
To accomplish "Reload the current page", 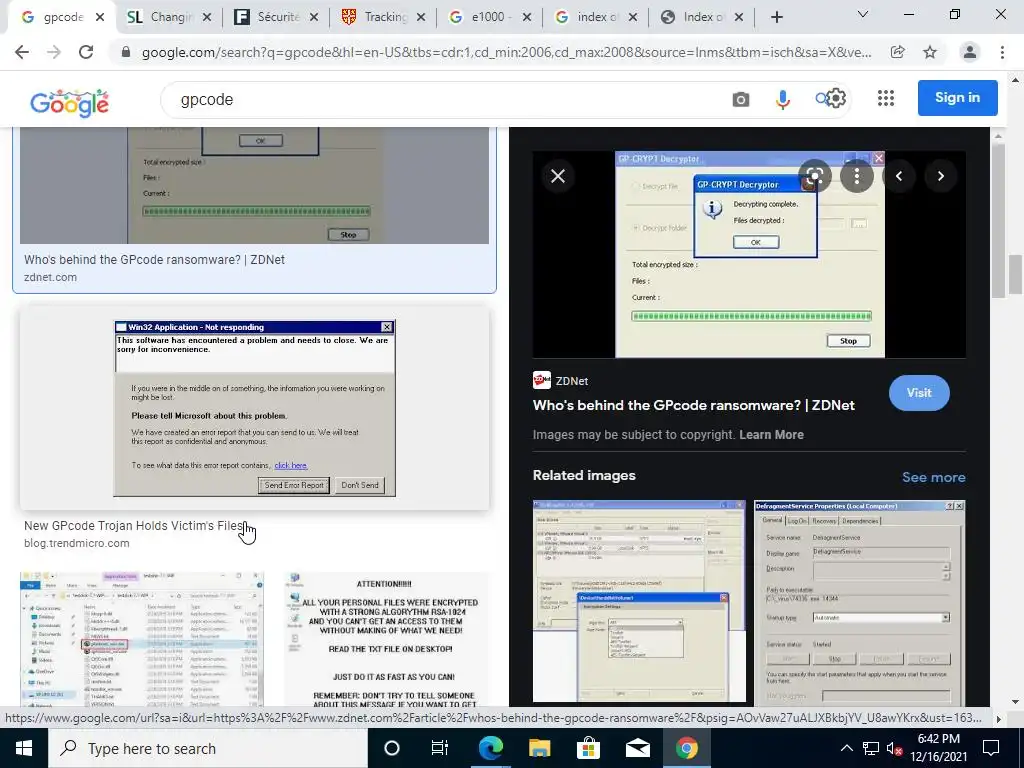I will tap(86, 52).
